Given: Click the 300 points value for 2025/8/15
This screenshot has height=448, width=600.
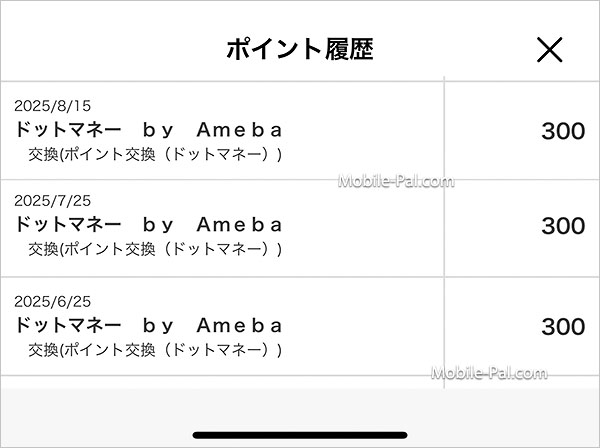Looking at the screenshot, I should (x=563, y=131).
